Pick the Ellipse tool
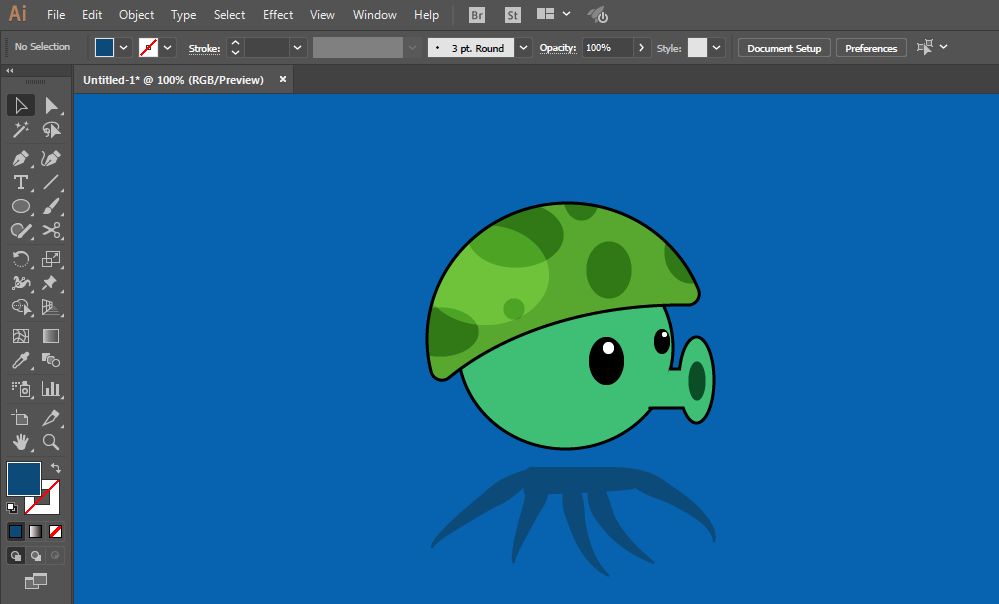The height and width of the screenshot is (604, 999). [x=20, y=207]
